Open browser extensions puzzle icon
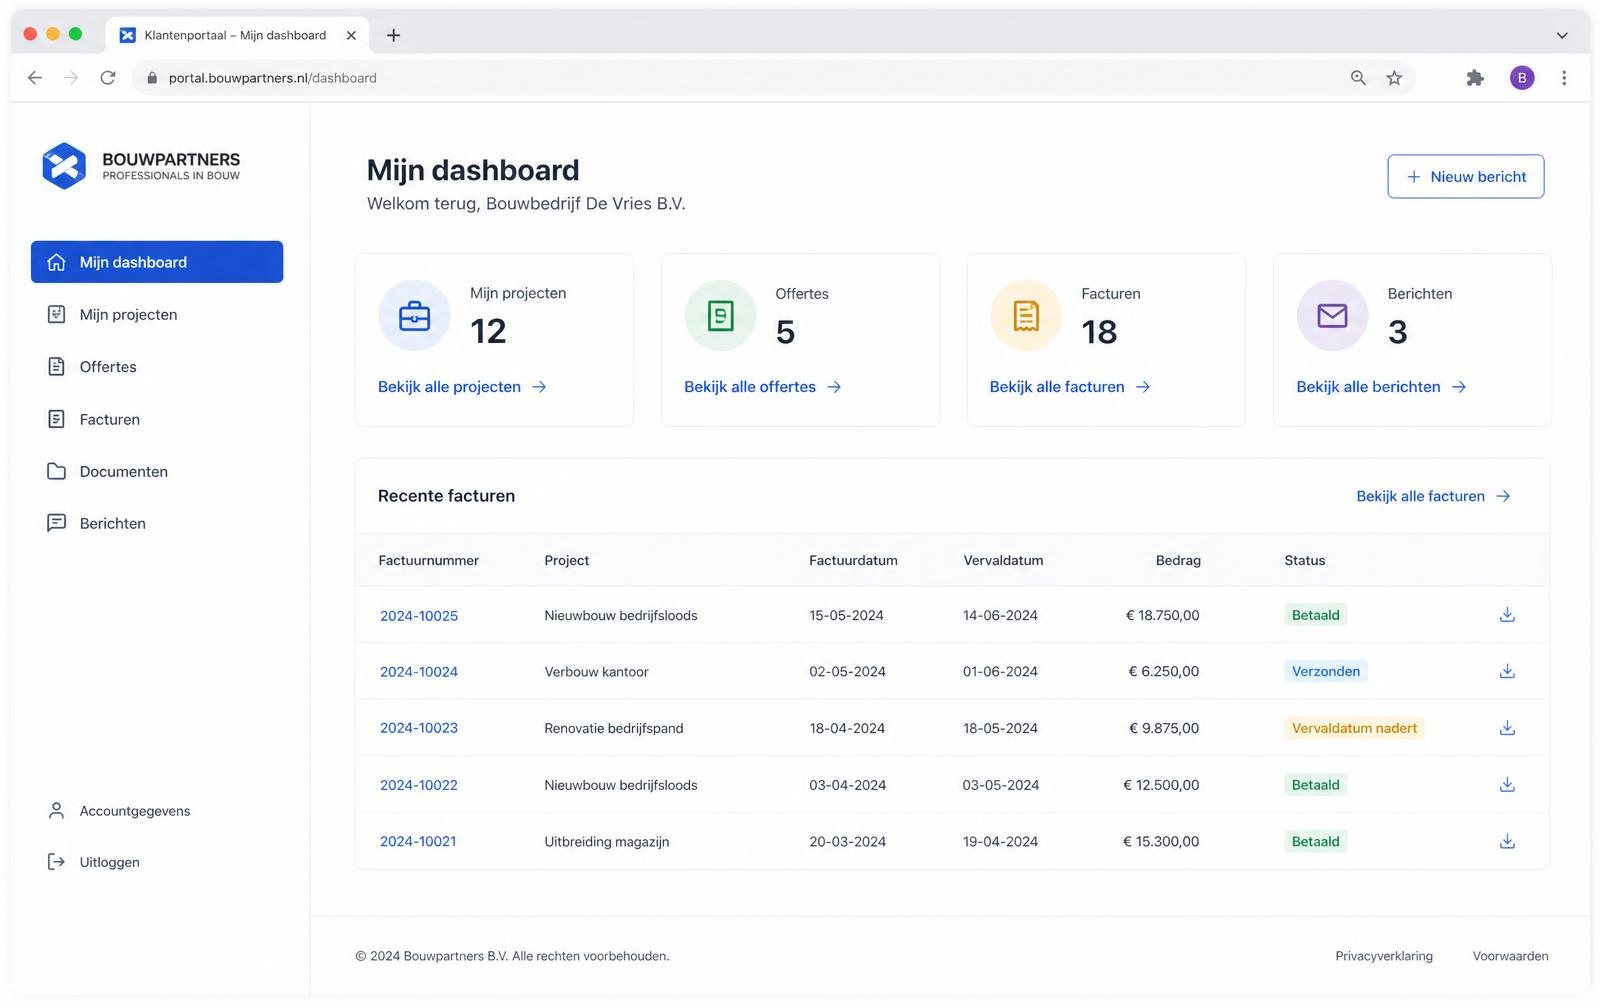This screenshot has height=1008, width=1600. click(1475, 78)
